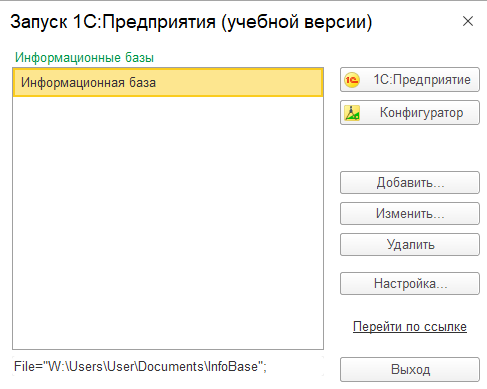Select the 'Информационная база' list entry
The image size is (487, 389).
[168, 82]
